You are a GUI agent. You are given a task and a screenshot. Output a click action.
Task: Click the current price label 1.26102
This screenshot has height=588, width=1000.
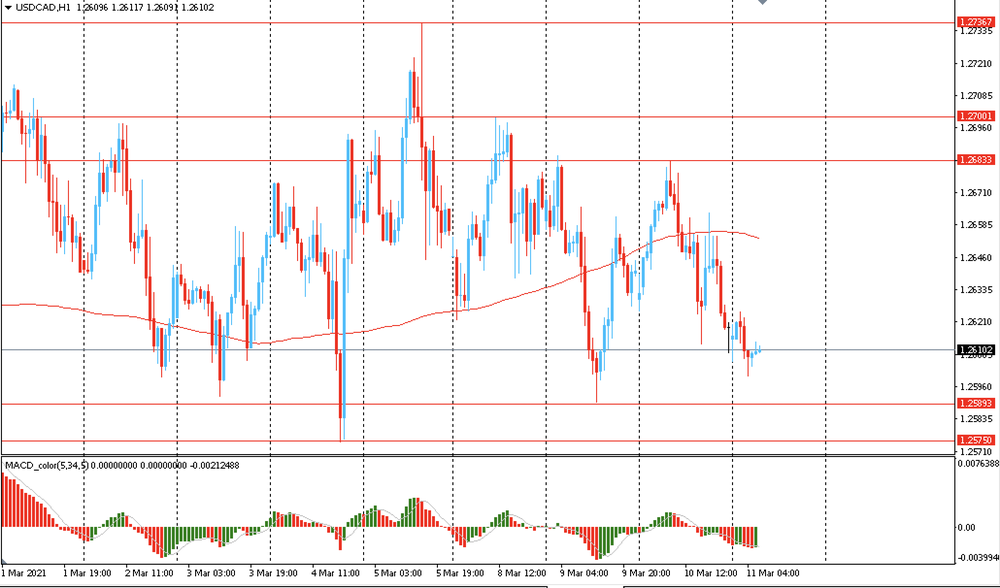pos(975,350)
